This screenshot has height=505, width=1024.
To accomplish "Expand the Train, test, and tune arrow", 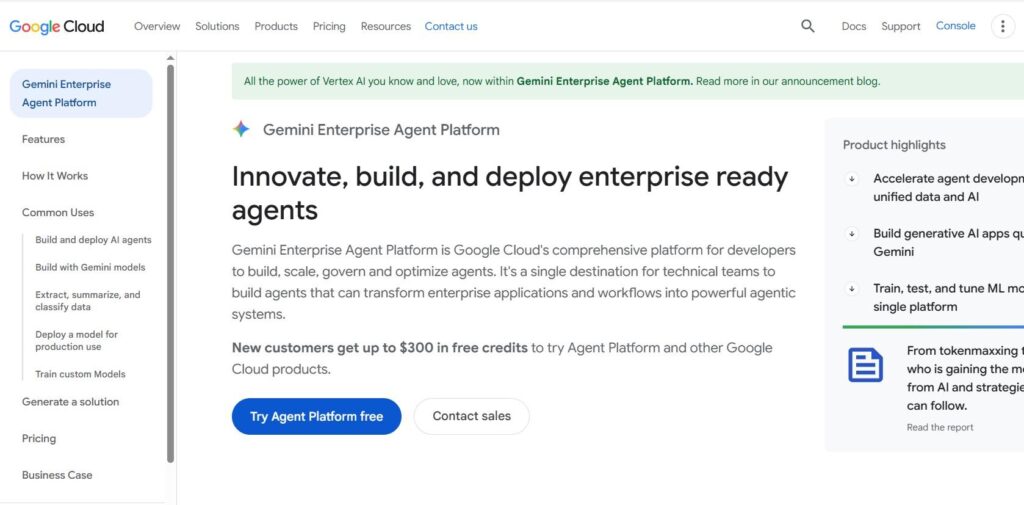I will pyautogui.click(x=852, y=288).
